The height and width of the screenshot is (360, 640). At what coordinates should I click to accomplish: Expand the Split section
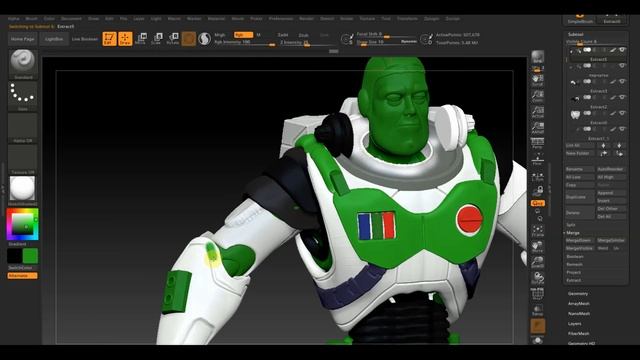pos(571,225)
